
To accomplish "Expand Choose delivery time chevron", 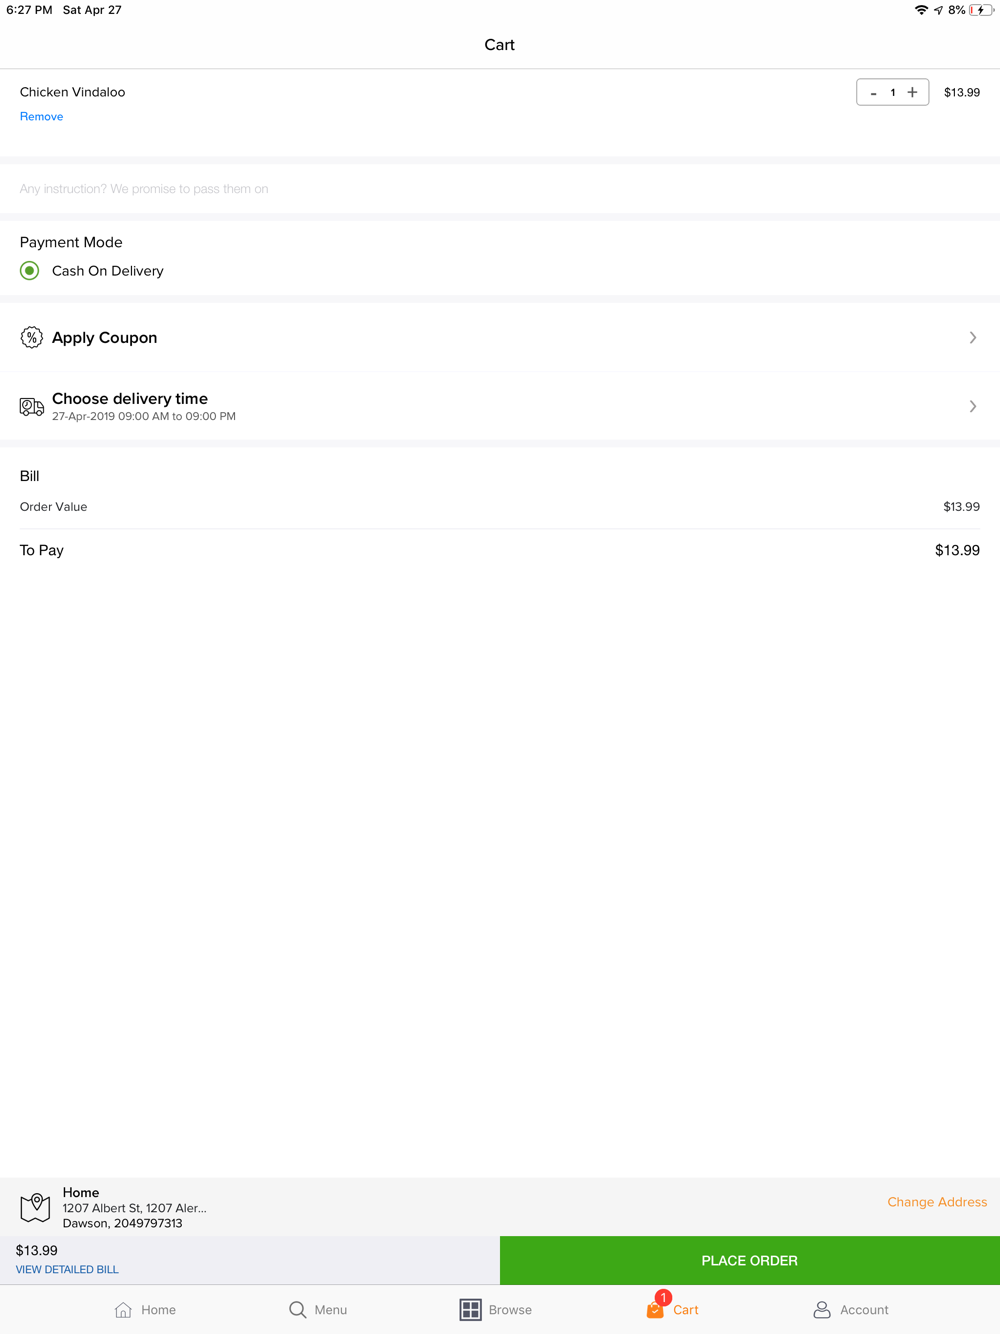I will 973,406.
